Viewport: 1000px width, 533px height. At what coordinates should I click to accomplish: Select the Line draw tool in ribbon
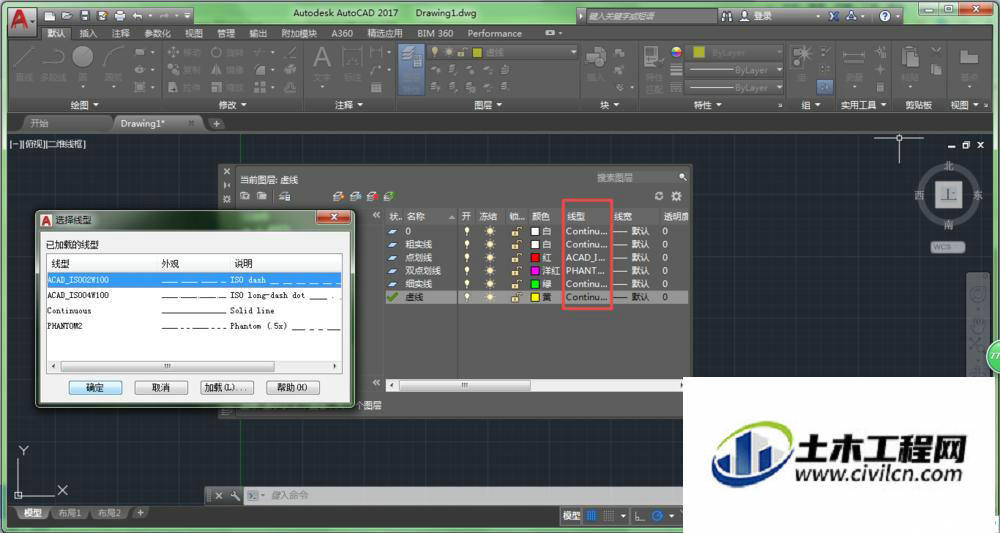[x=24, y=57]
